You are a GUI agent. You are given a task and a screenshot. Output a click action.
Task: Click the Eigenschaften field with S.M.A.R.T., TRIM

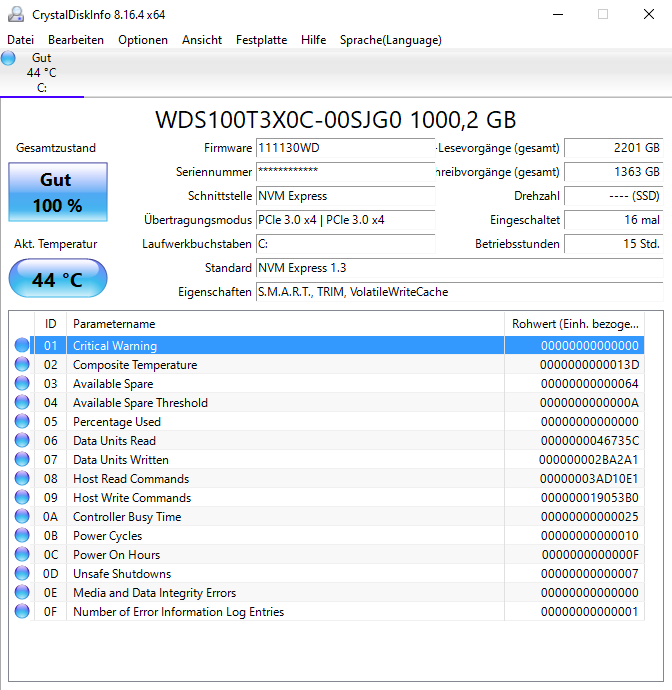[459, 292]
